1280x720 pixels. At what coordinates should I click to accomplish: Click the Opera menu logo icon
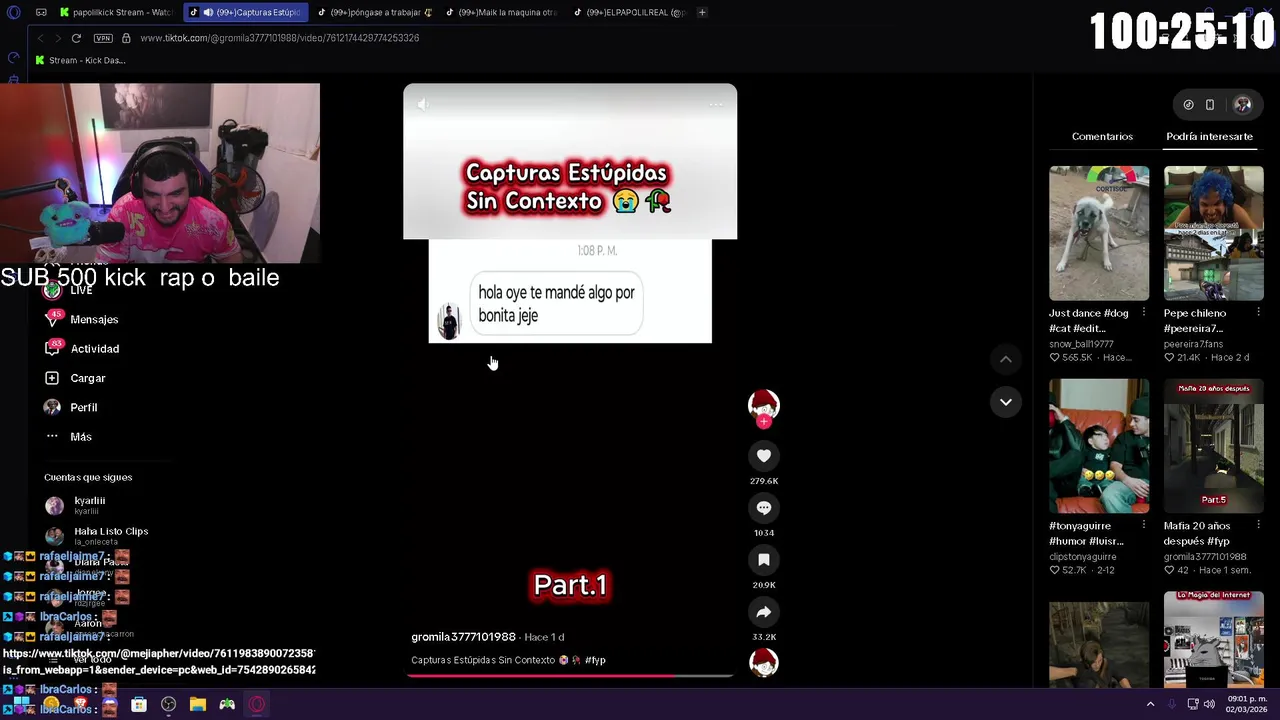[x=13, y=12]
